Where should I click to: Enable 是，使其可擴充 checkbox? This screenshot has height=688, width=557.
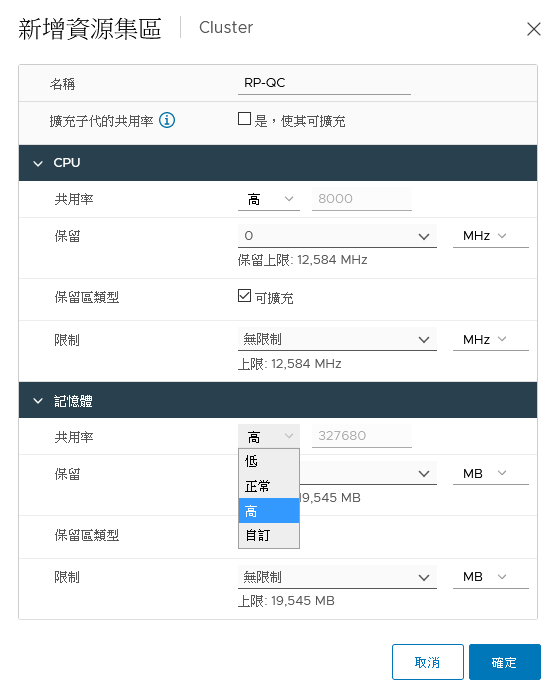click(x=244, y=118)
